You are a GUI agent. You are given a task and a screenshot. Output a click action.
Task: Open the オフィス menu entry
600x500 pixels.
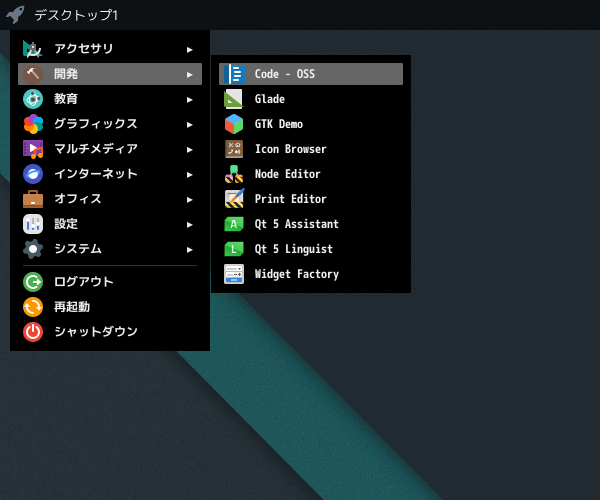pyautogui.click(x=110, y=199)
